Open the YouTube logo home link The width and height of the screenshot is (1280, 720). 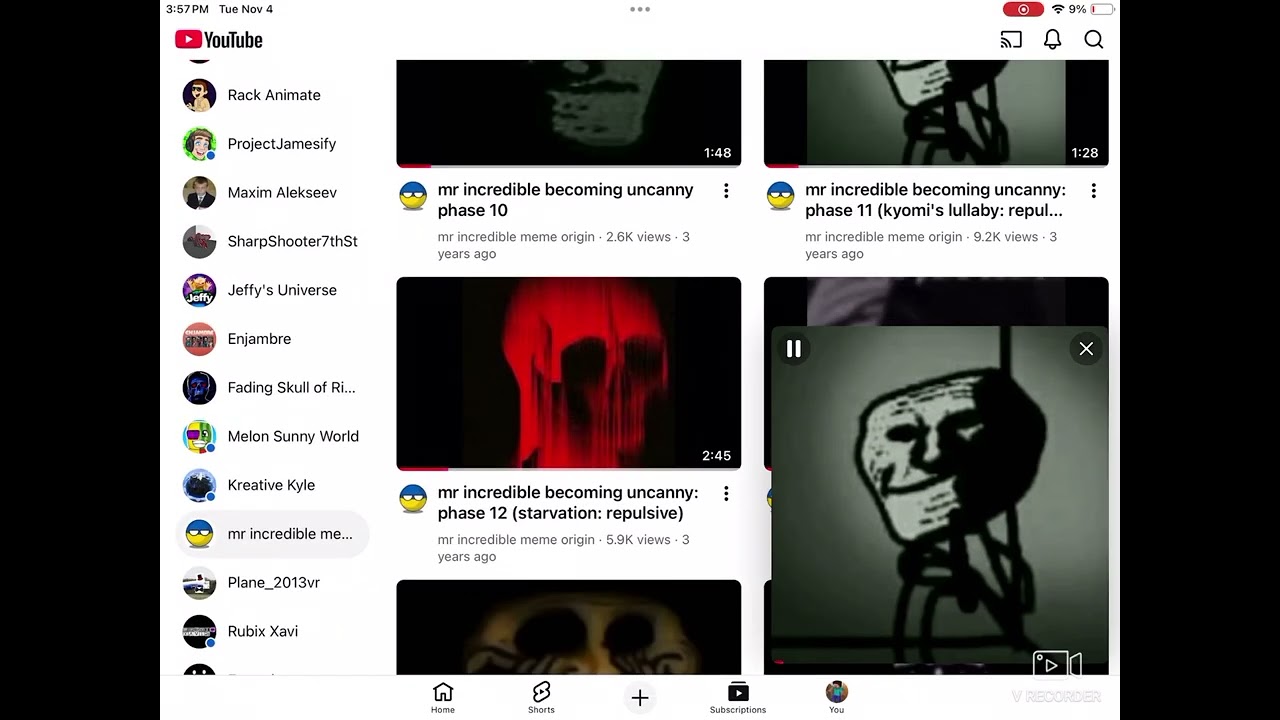point(218,40)
